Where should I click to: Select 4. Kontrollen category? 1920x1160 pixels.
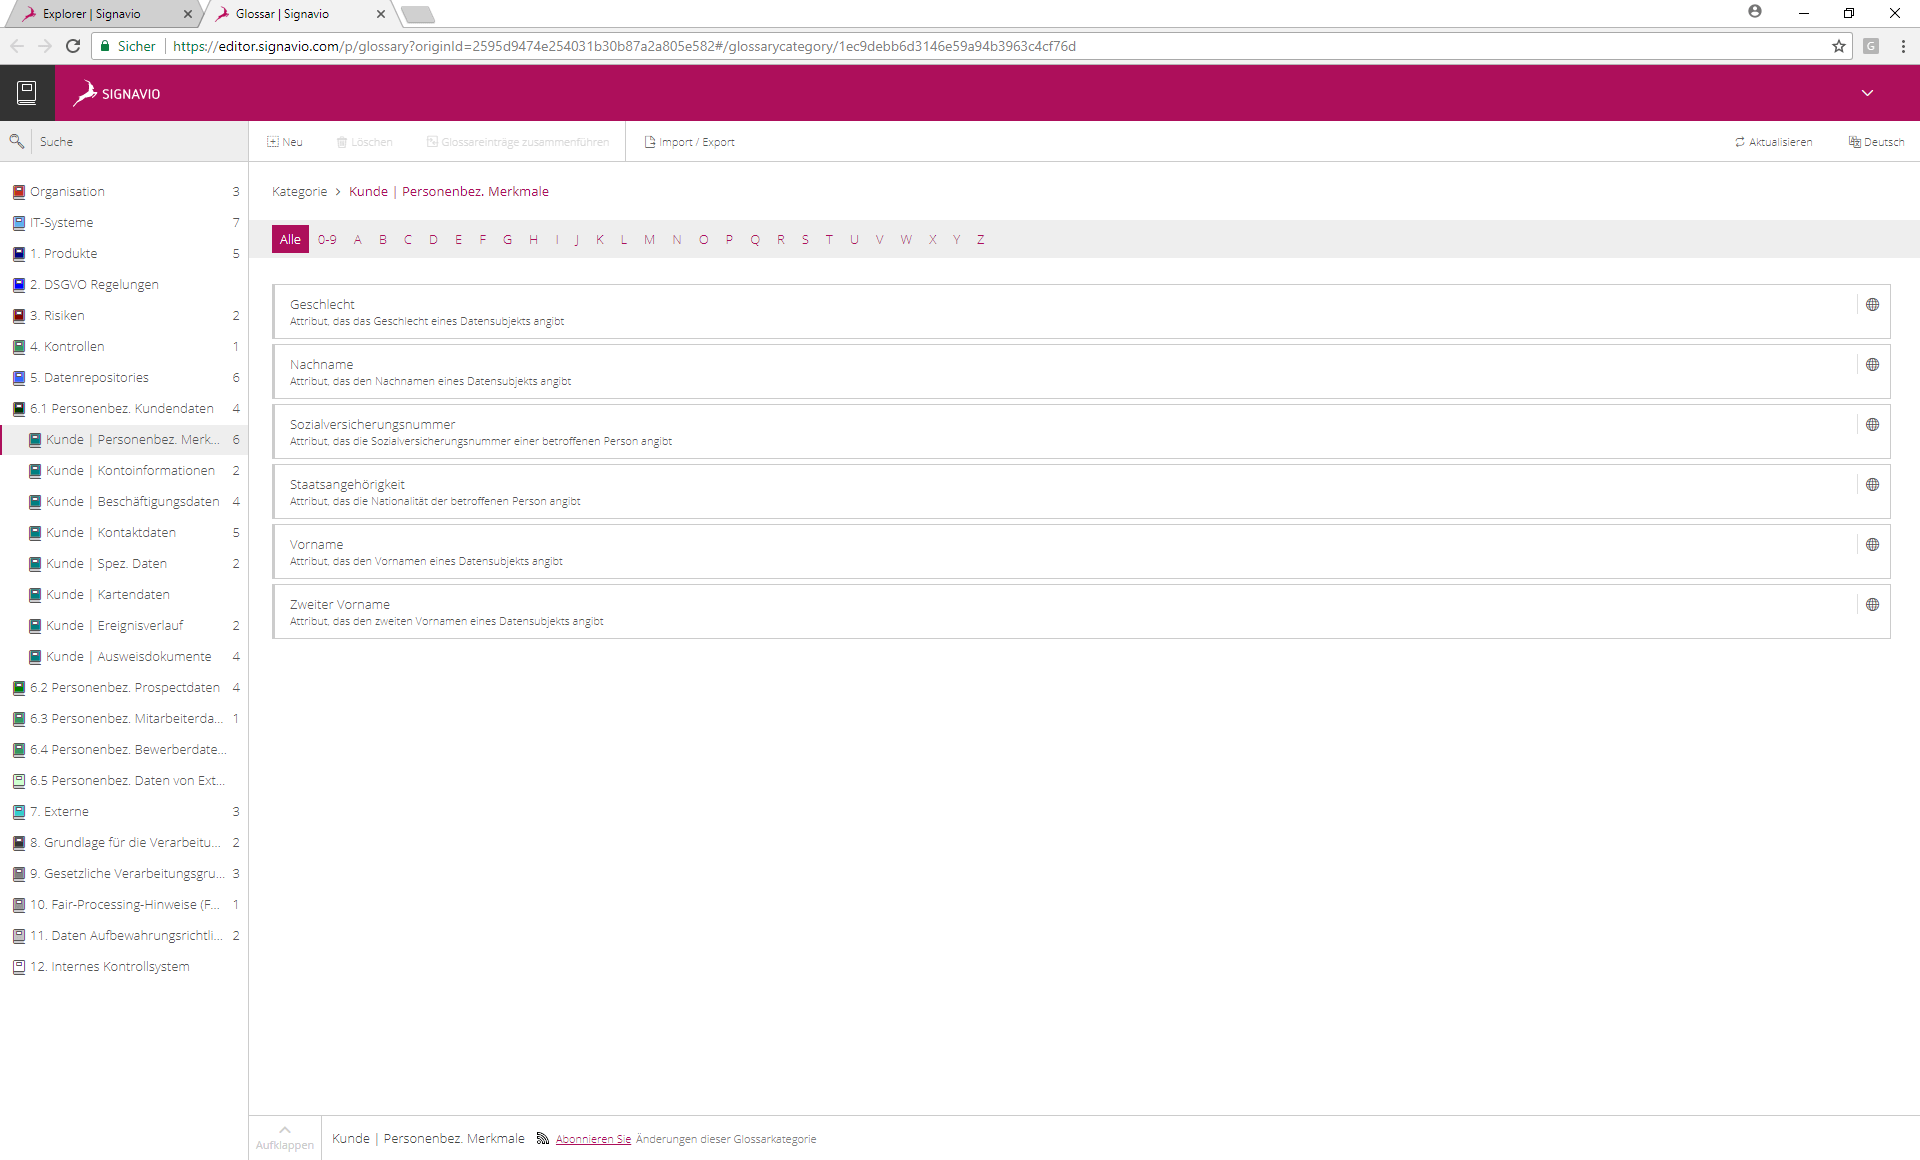click(x=124, y=347)
